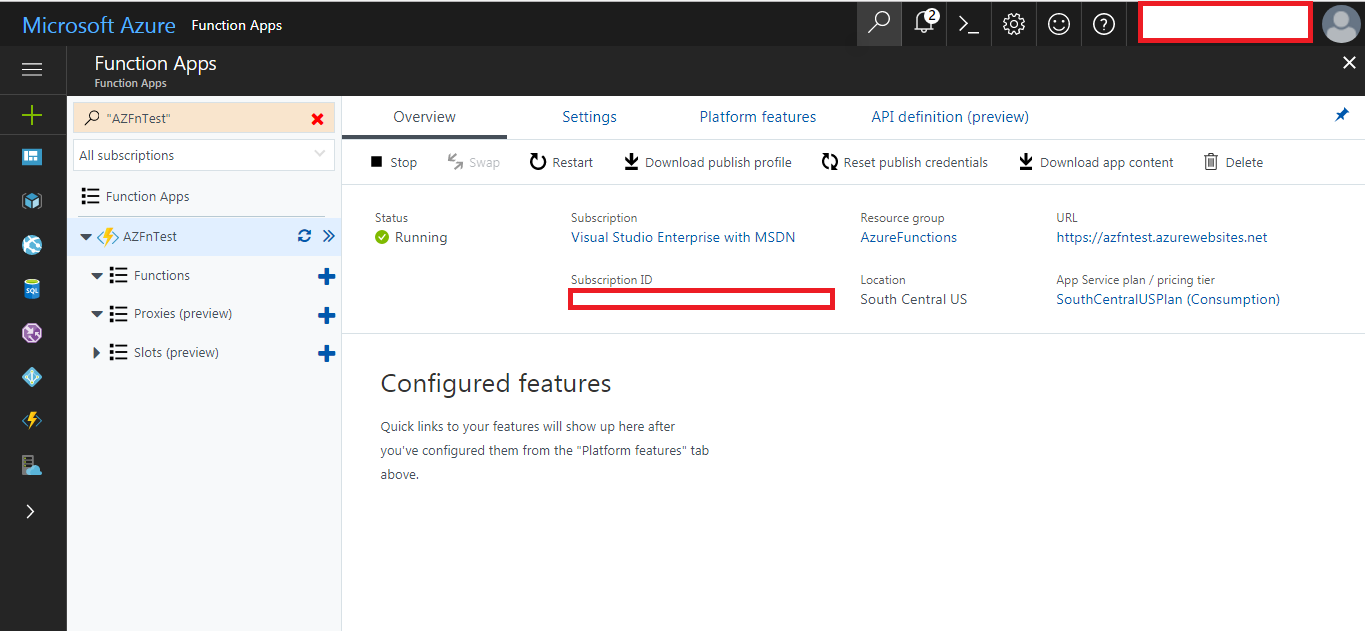Add a new slot with the plus
This screenshot has height=631, width=1365.
[326, 353]
